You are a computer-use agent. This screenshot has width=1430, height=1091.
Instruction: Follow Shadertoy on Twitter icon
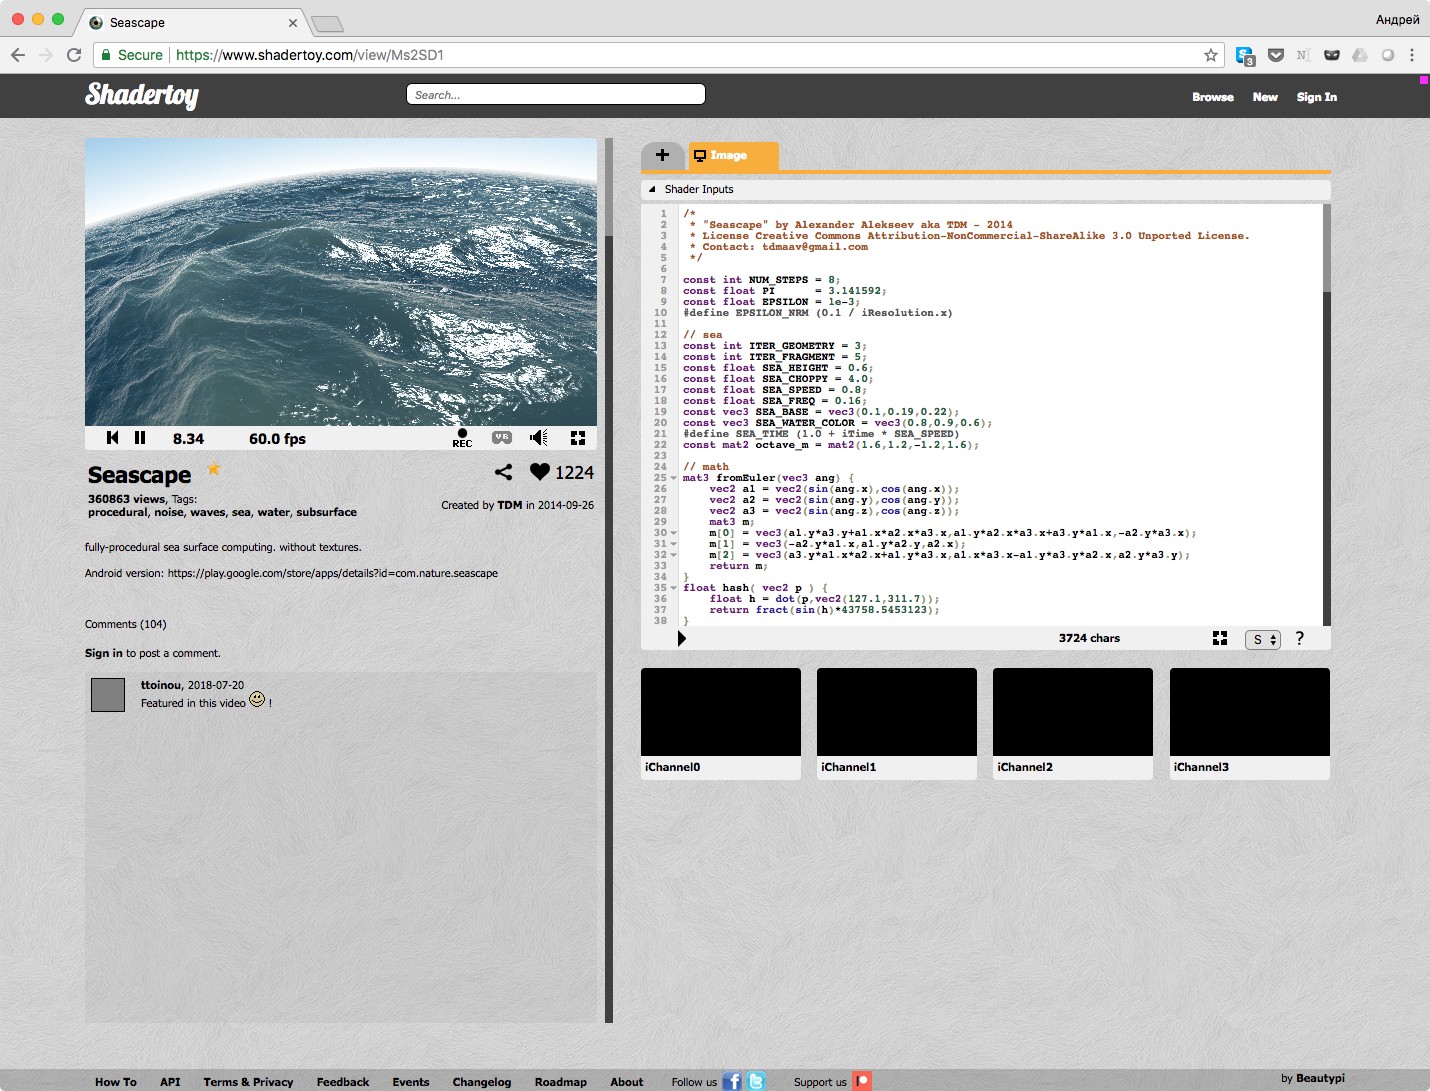pyautogui.click(x=756, y=1081)
